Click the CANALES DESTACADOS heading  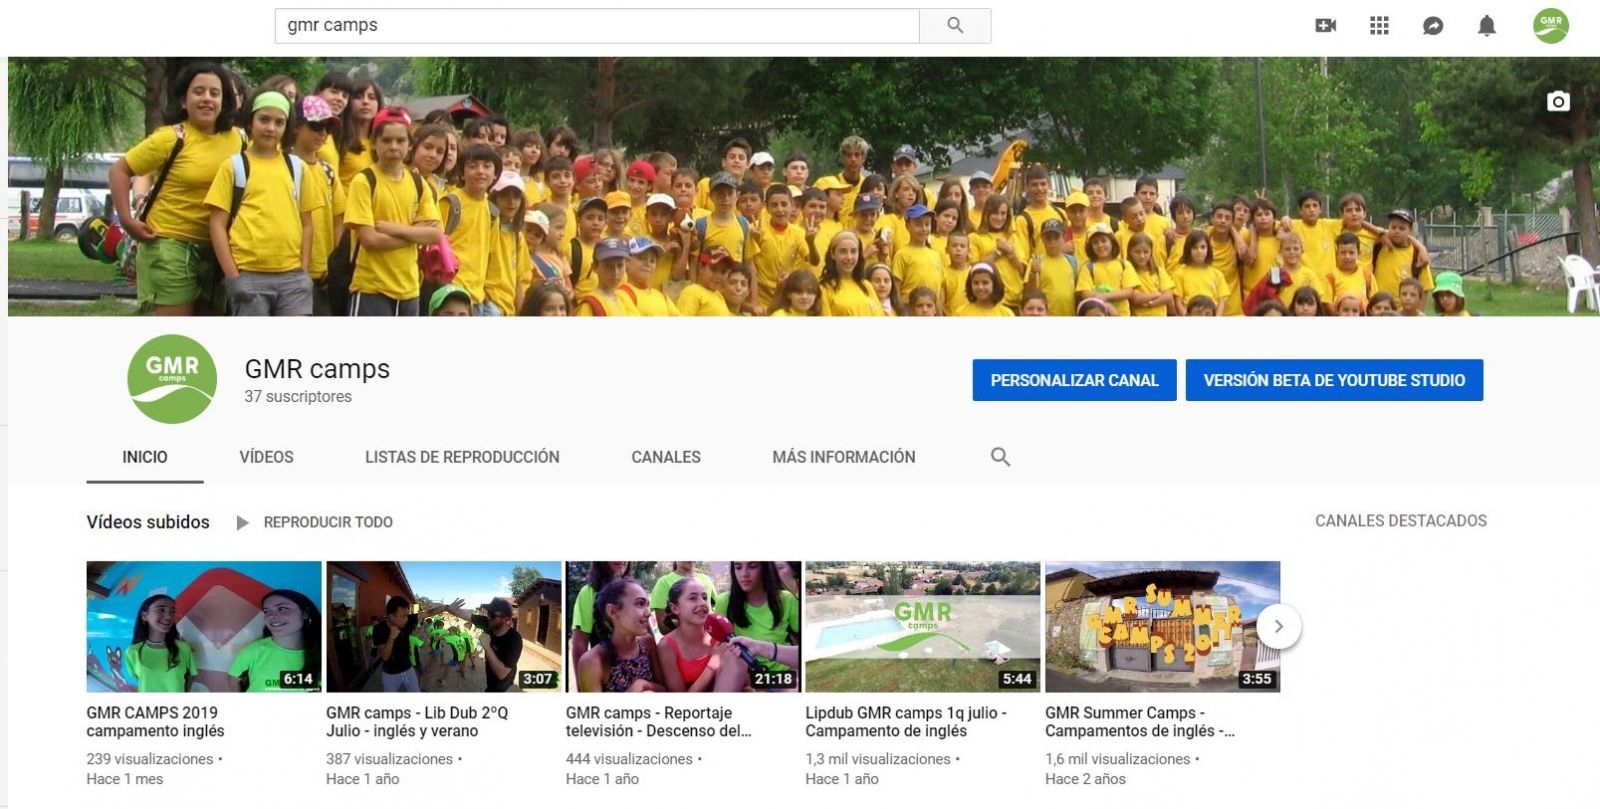pos(1401,521)
